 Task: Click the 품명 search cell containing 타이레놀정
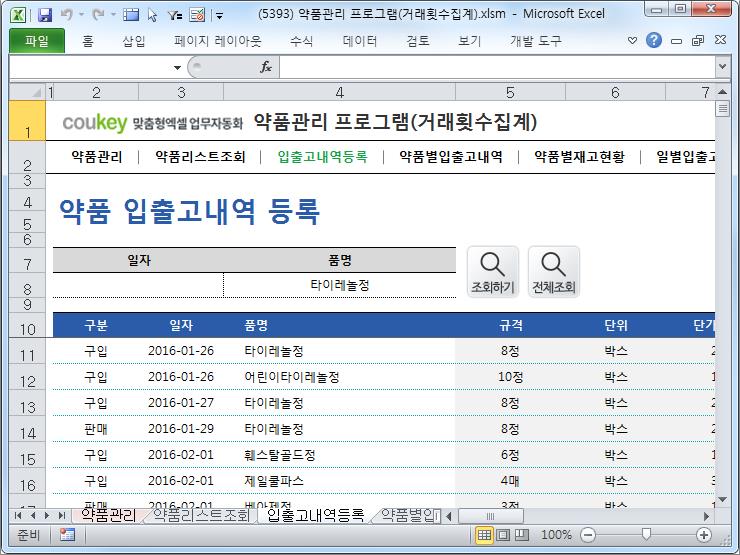pos(340,285)
